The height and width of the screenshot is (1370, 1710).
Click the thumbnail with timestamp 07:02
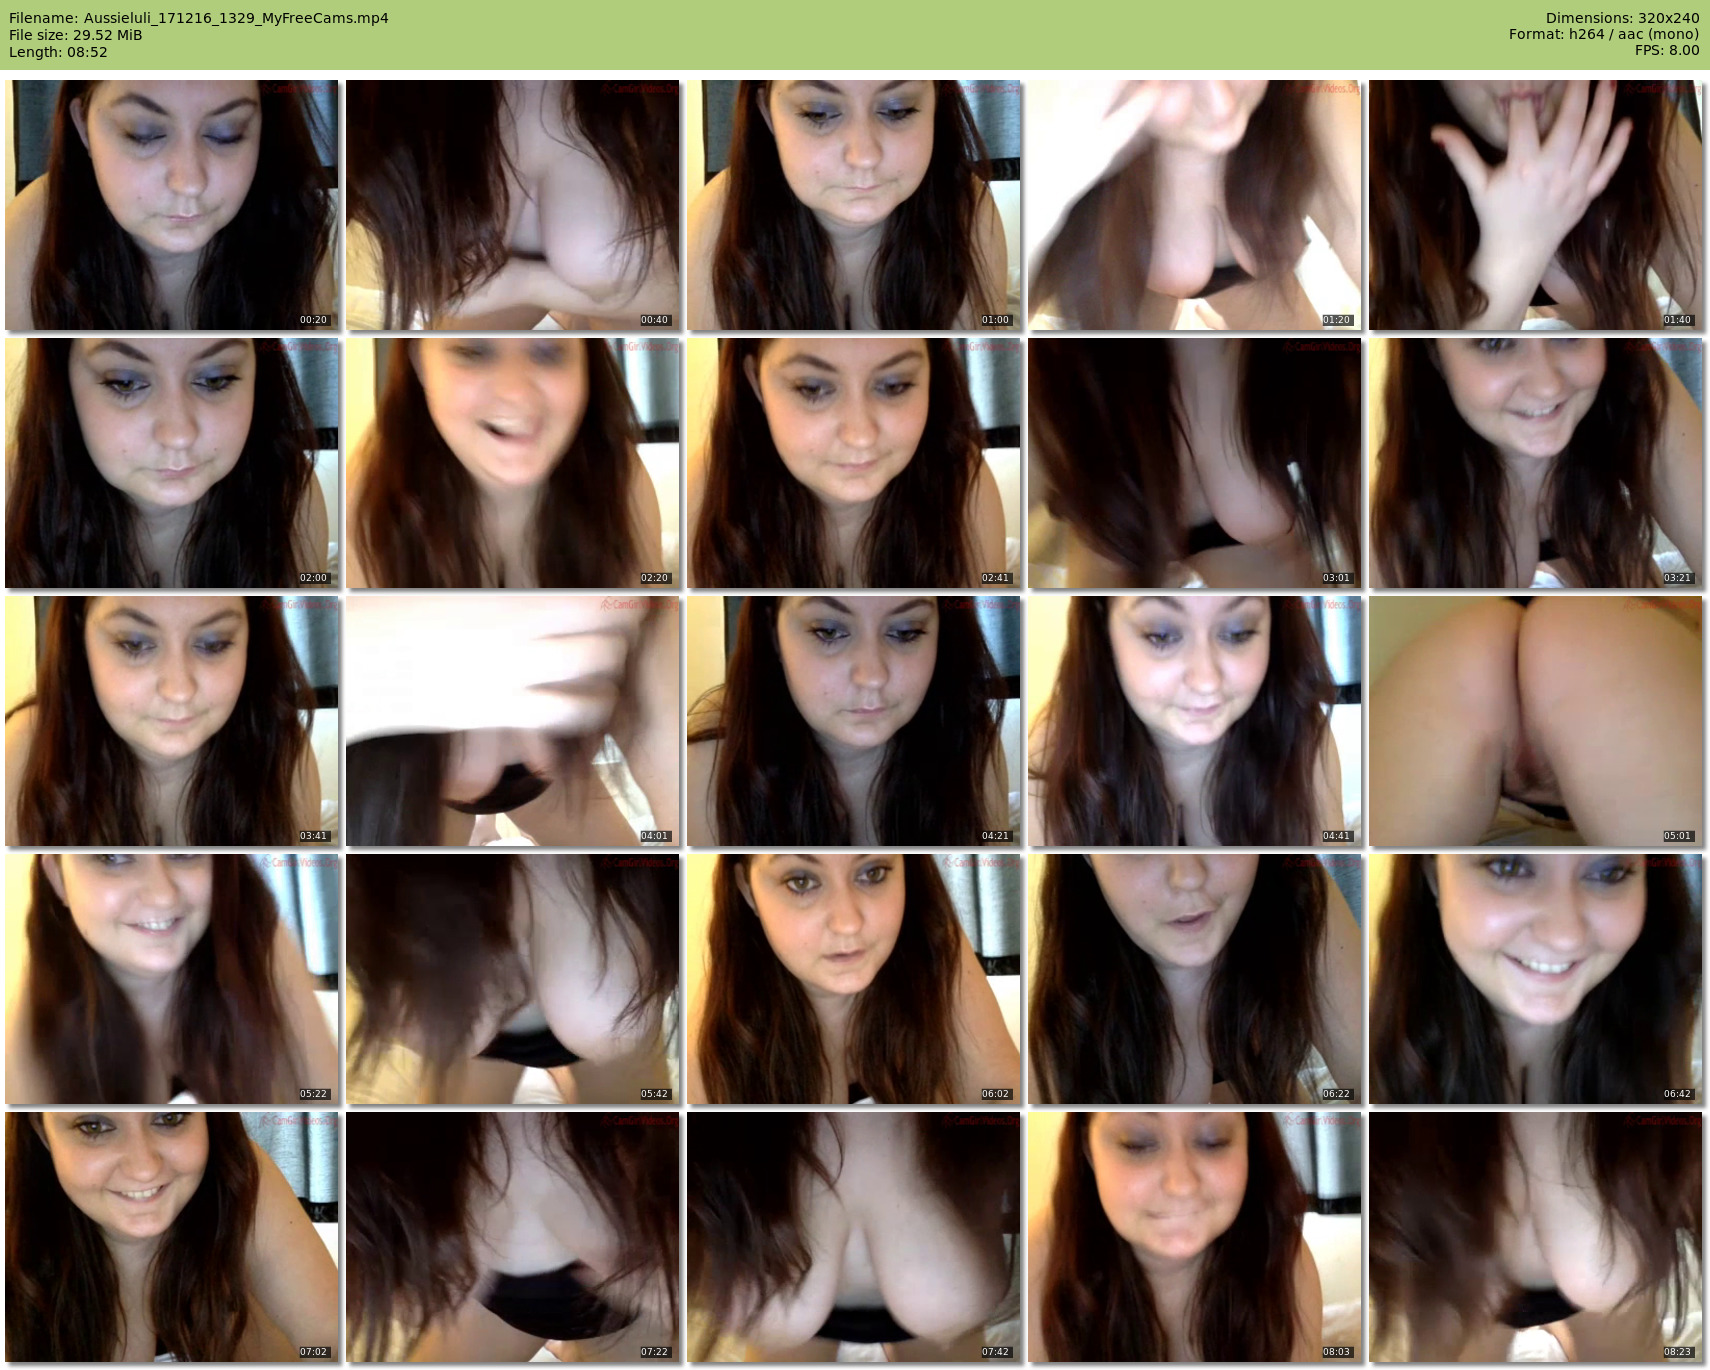click(x=171, y=1237)
